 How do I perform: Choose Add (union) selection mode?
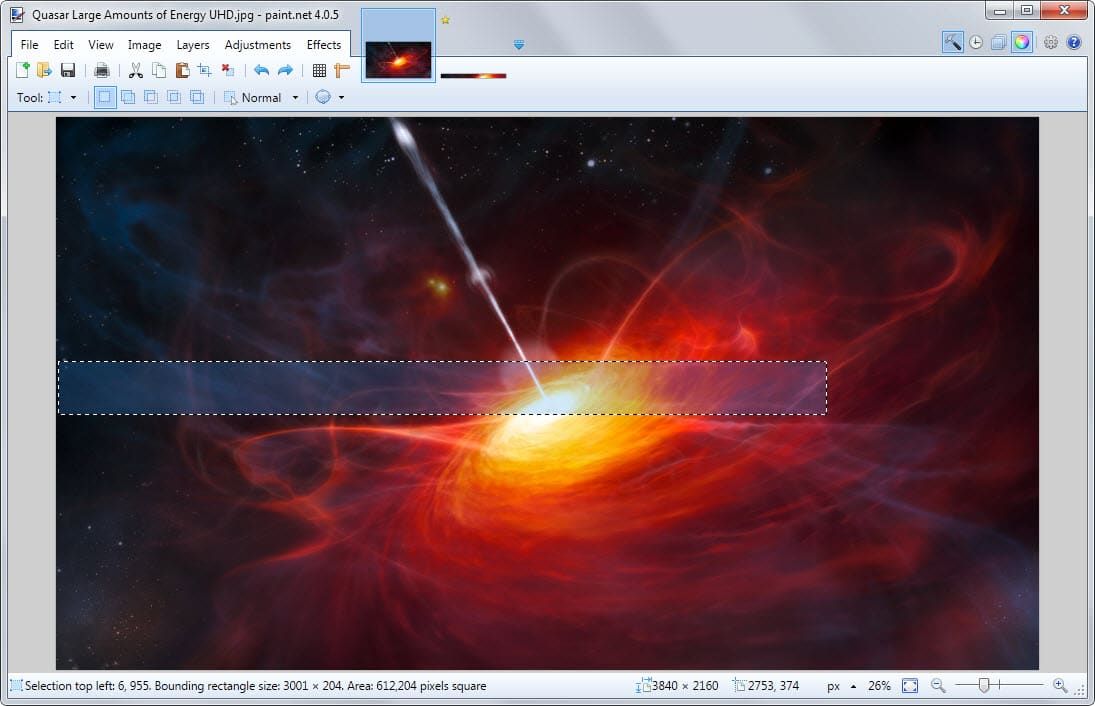coord(128,97)
